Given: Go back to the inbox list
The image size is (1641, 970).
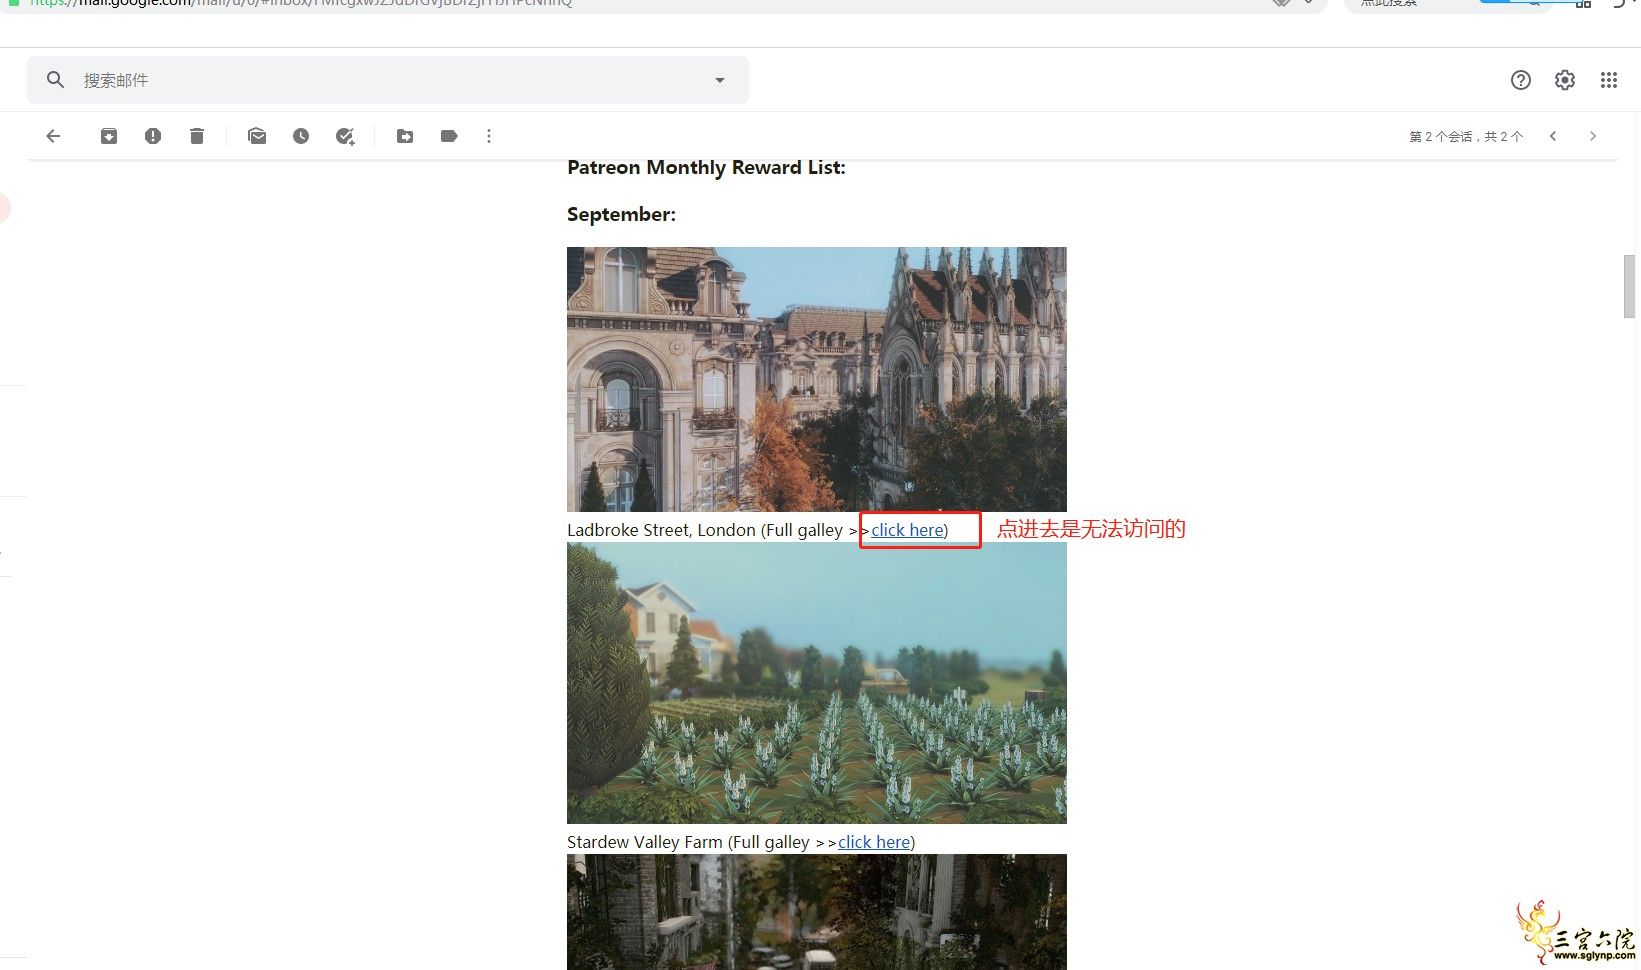Looking at the screenshot, I should pyautogui.click(x=53, y=136).
